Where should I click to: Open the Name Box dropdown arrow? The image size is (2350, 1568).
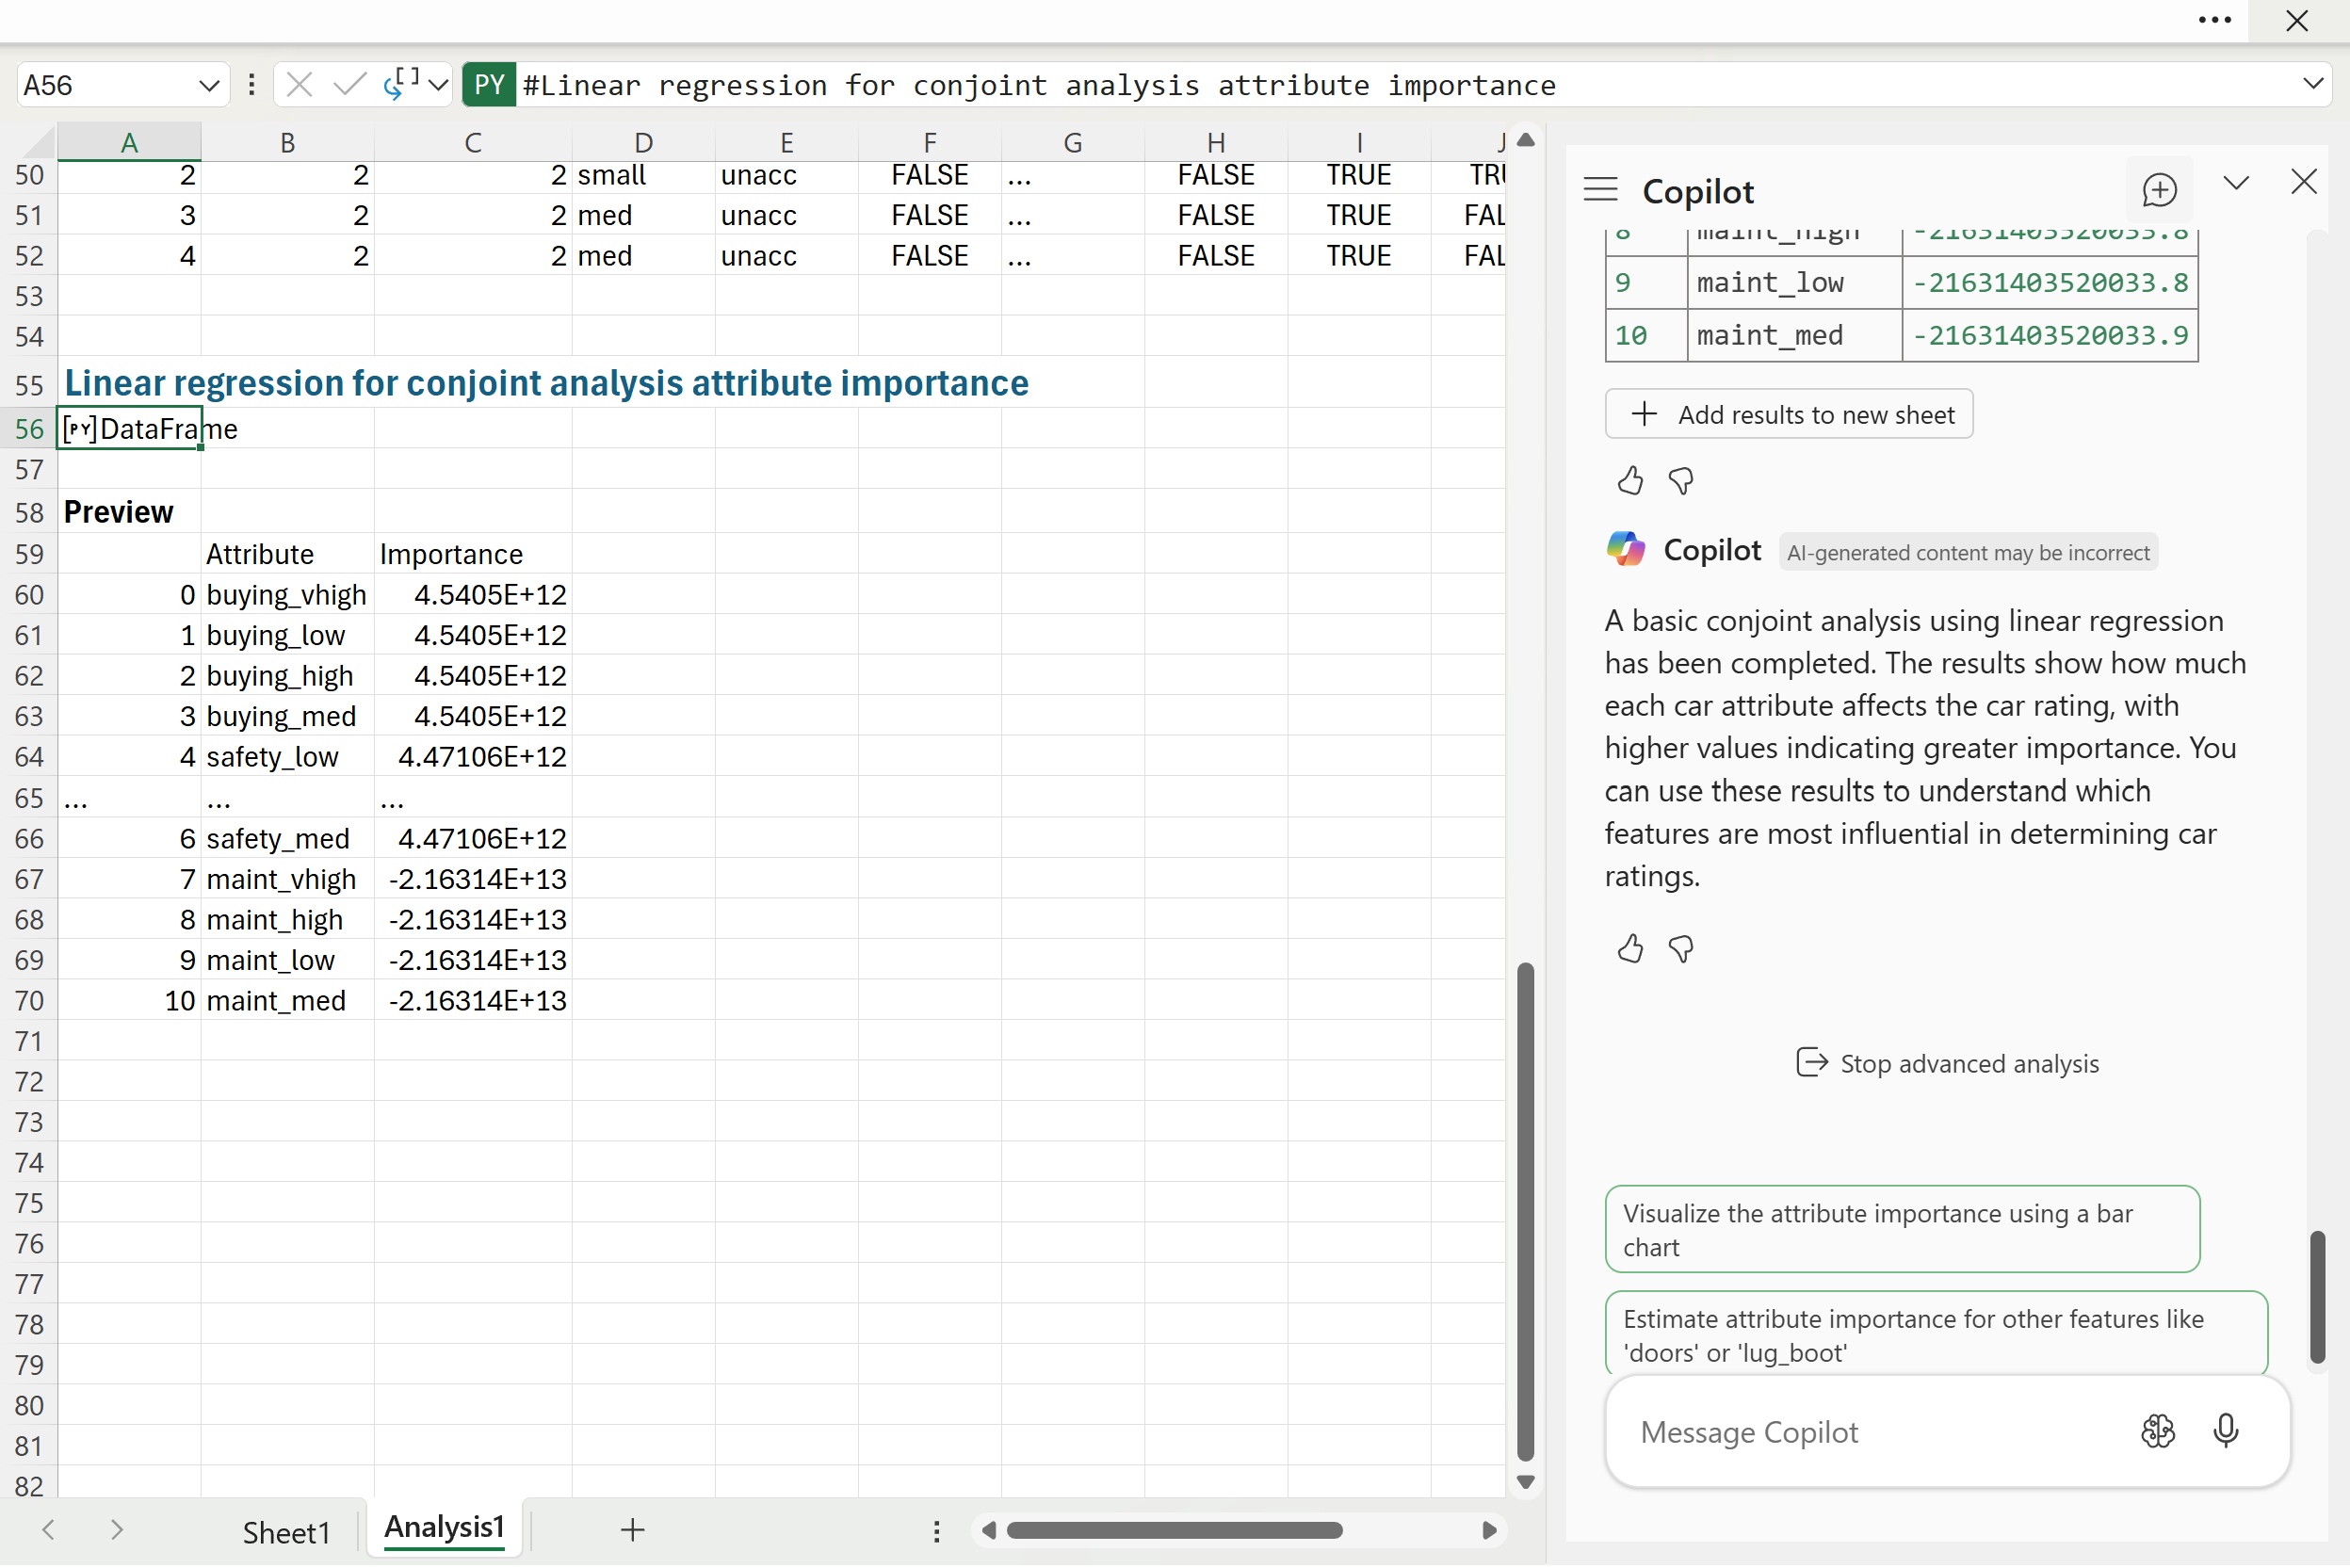pos(208,85)
